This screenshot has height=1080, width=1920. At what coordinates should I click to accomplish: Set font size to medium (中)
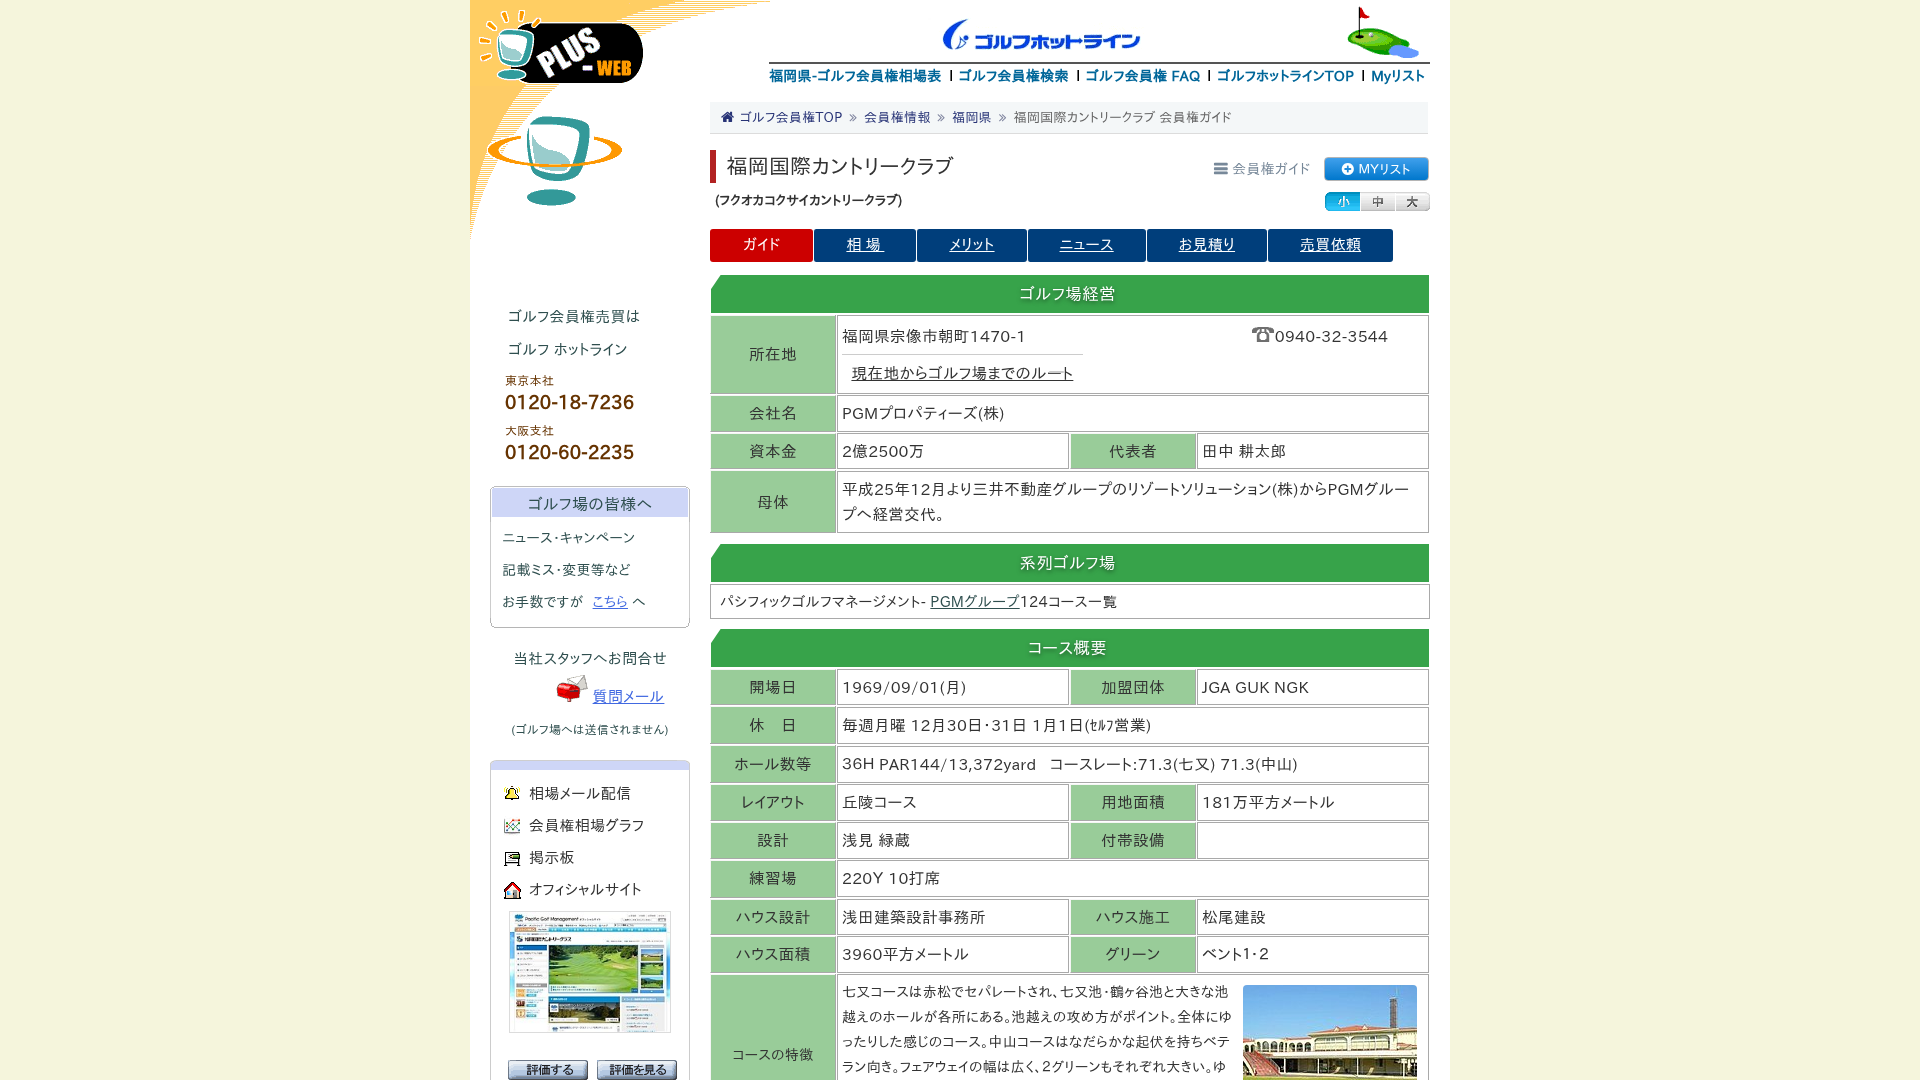tap(1377, 202)
